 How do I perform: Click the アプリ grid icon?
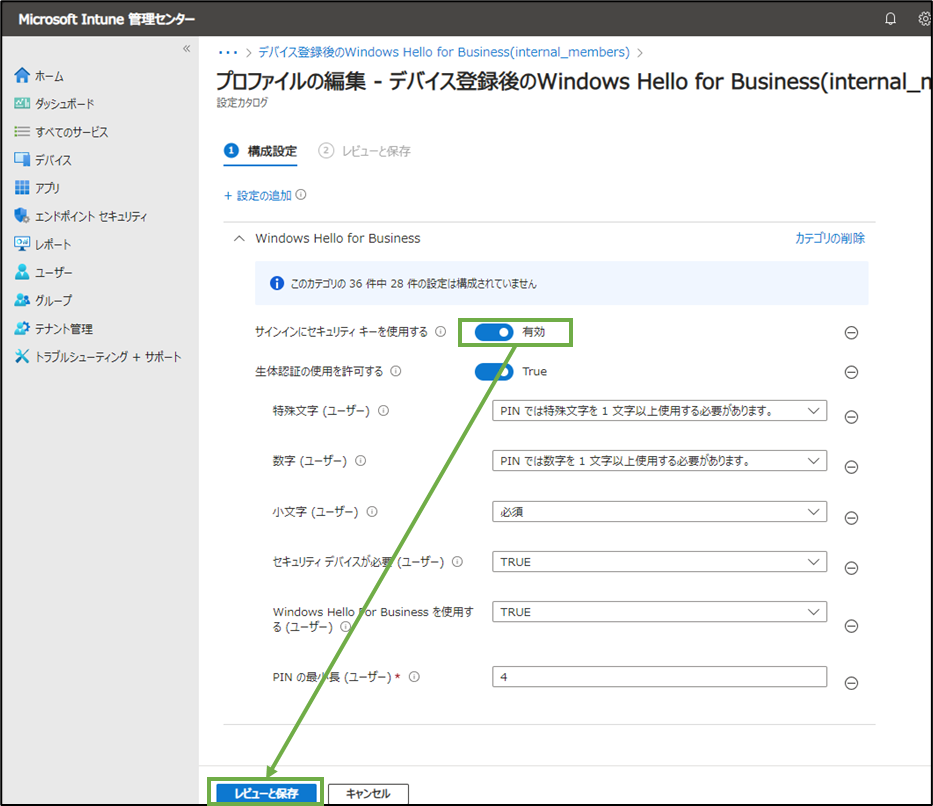coord(22,187)
